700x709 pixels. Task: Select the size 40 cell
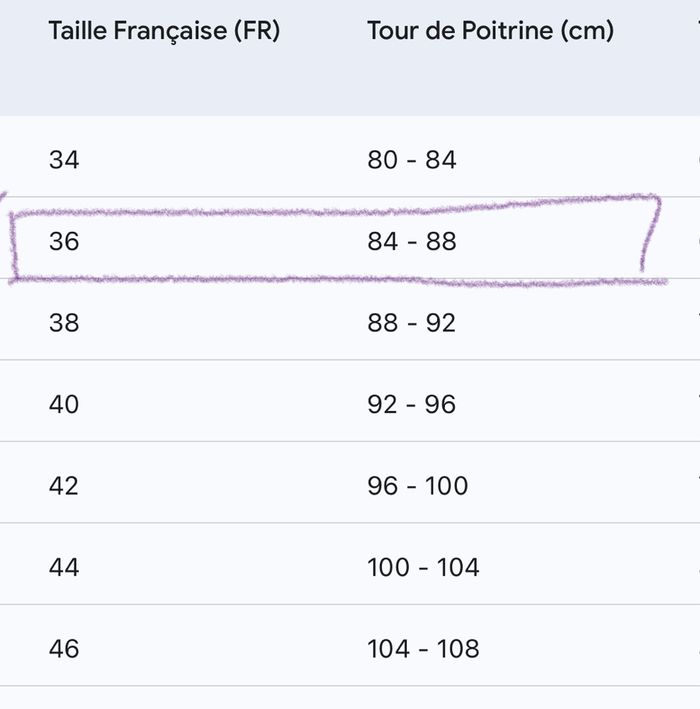[64, 405]
